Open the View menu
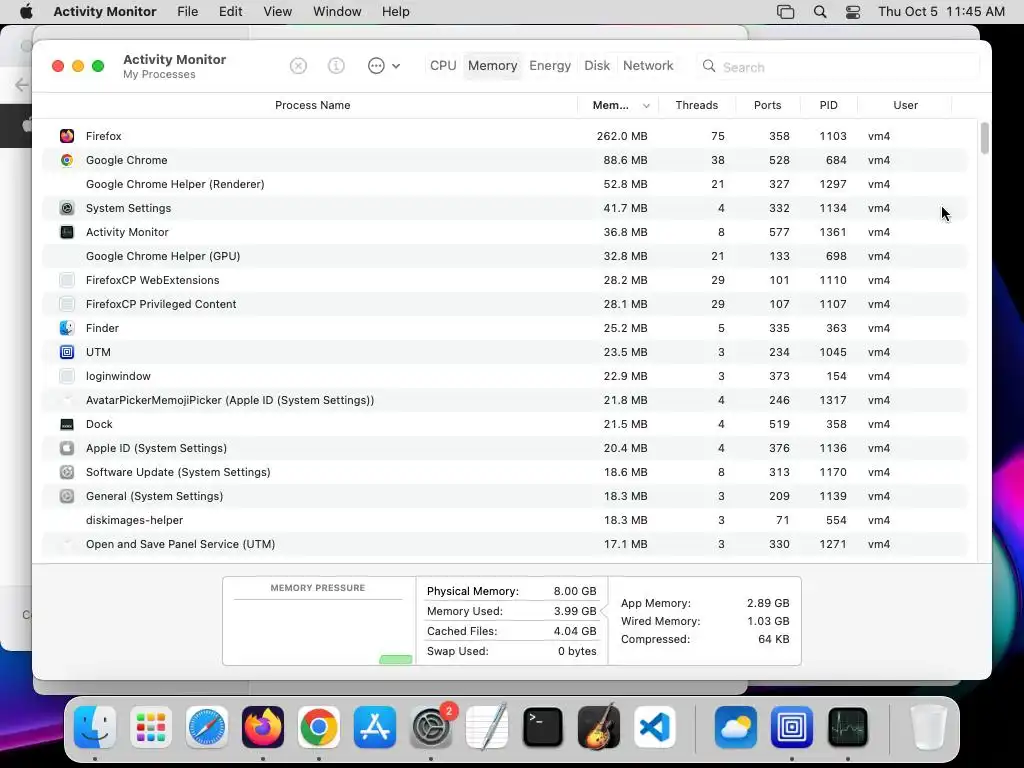The image size is (1024, 768). 278,12
